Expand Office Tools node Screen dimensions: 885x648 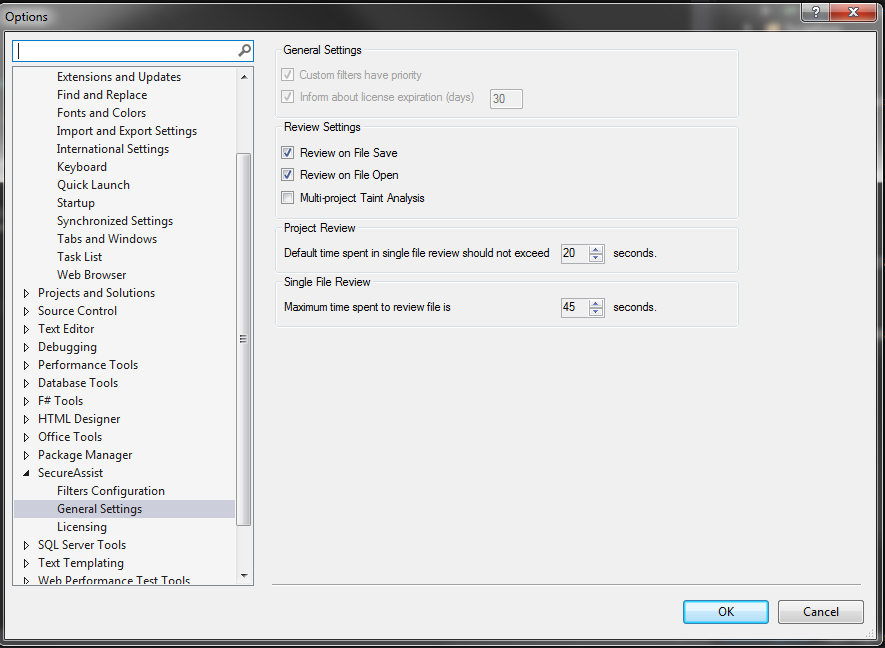tap(26, 437)
